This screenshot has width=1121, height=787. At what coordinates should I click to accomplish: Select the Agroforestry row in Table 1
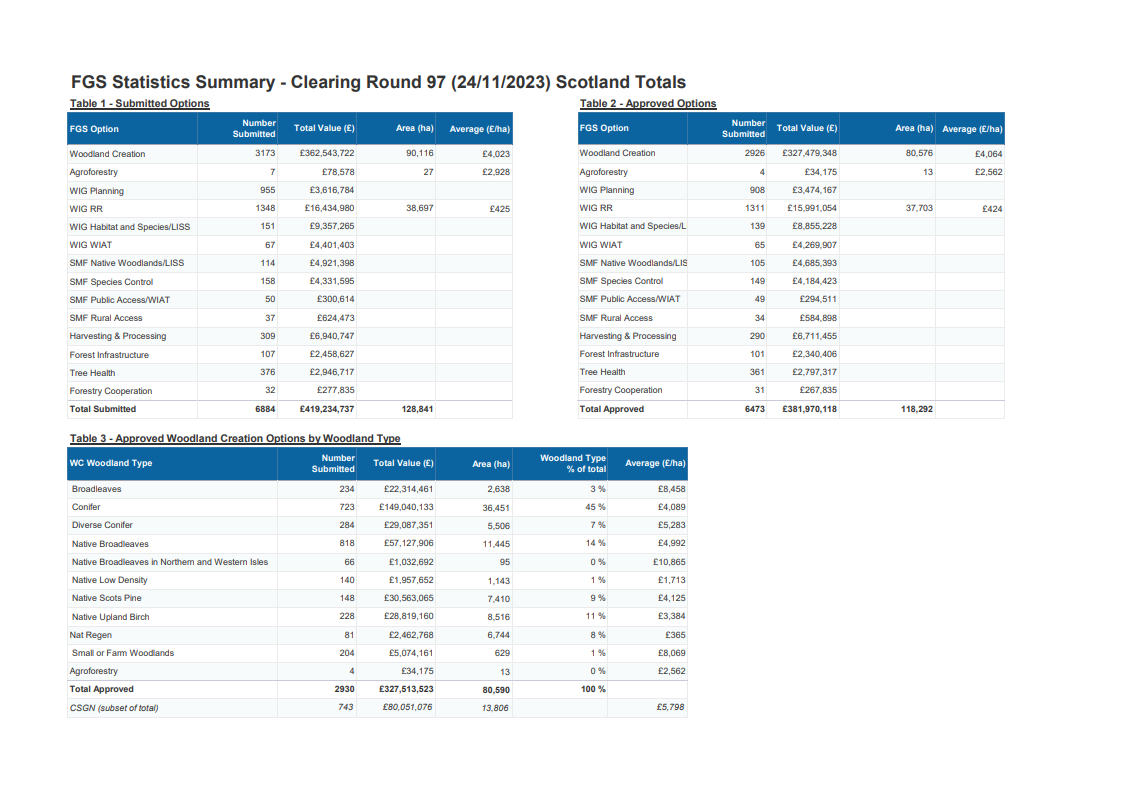94,172
